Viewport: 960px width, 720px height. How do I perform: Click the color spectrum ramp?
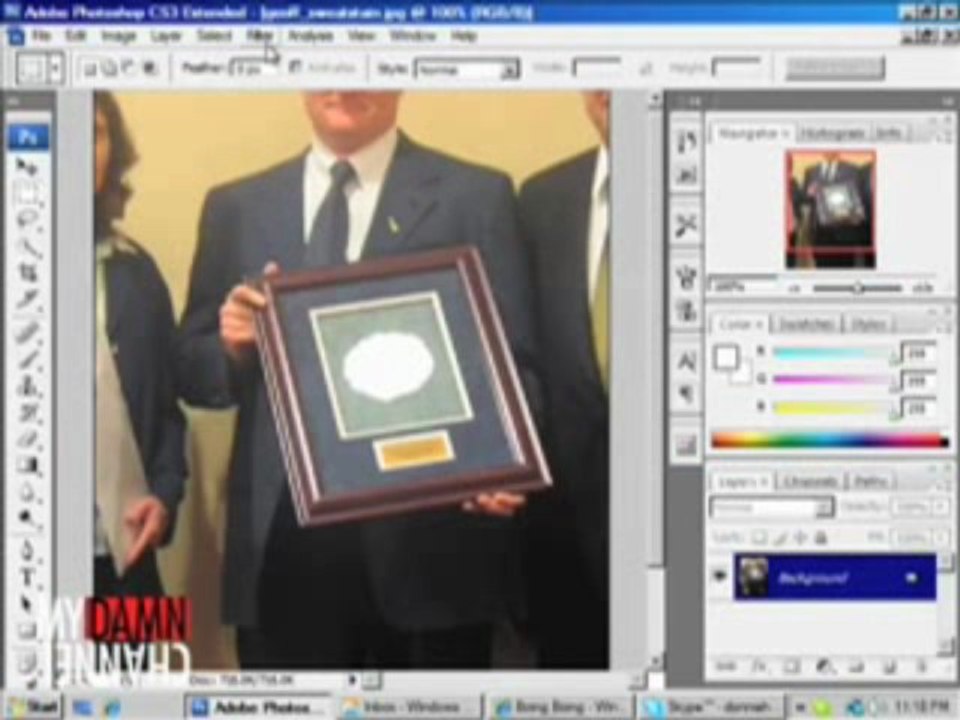pos(830,440)
